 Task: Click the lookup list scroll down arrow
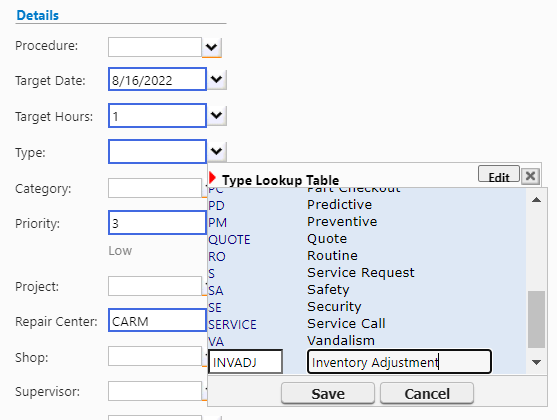[536, 362]
